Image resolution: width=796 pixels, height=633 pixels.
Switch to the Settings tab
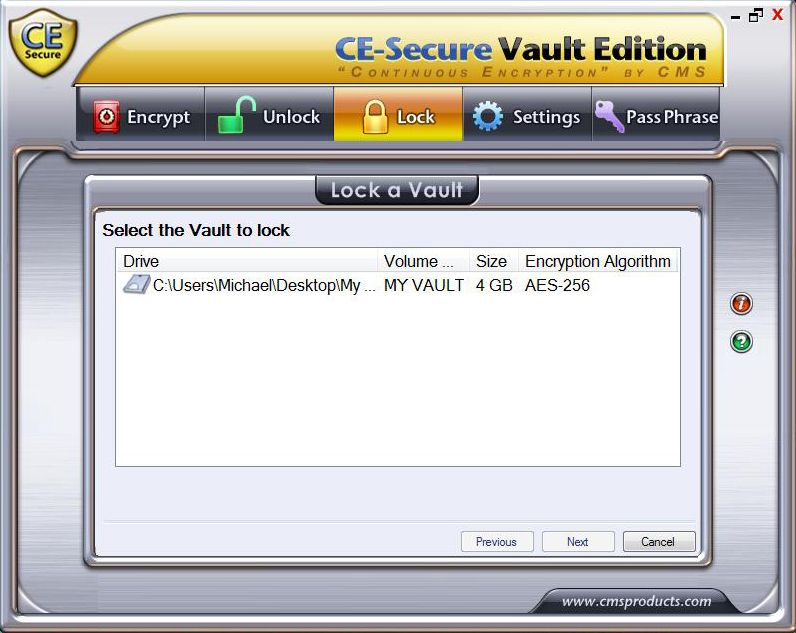click(x=527, y=114)
